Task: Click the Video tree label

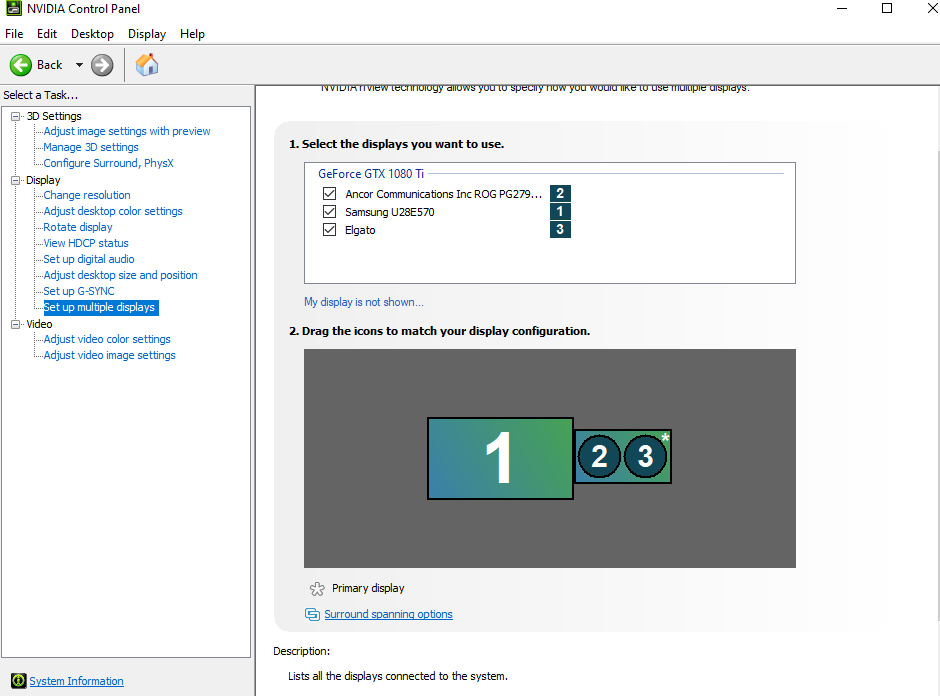Action: [x=40, y=324]
